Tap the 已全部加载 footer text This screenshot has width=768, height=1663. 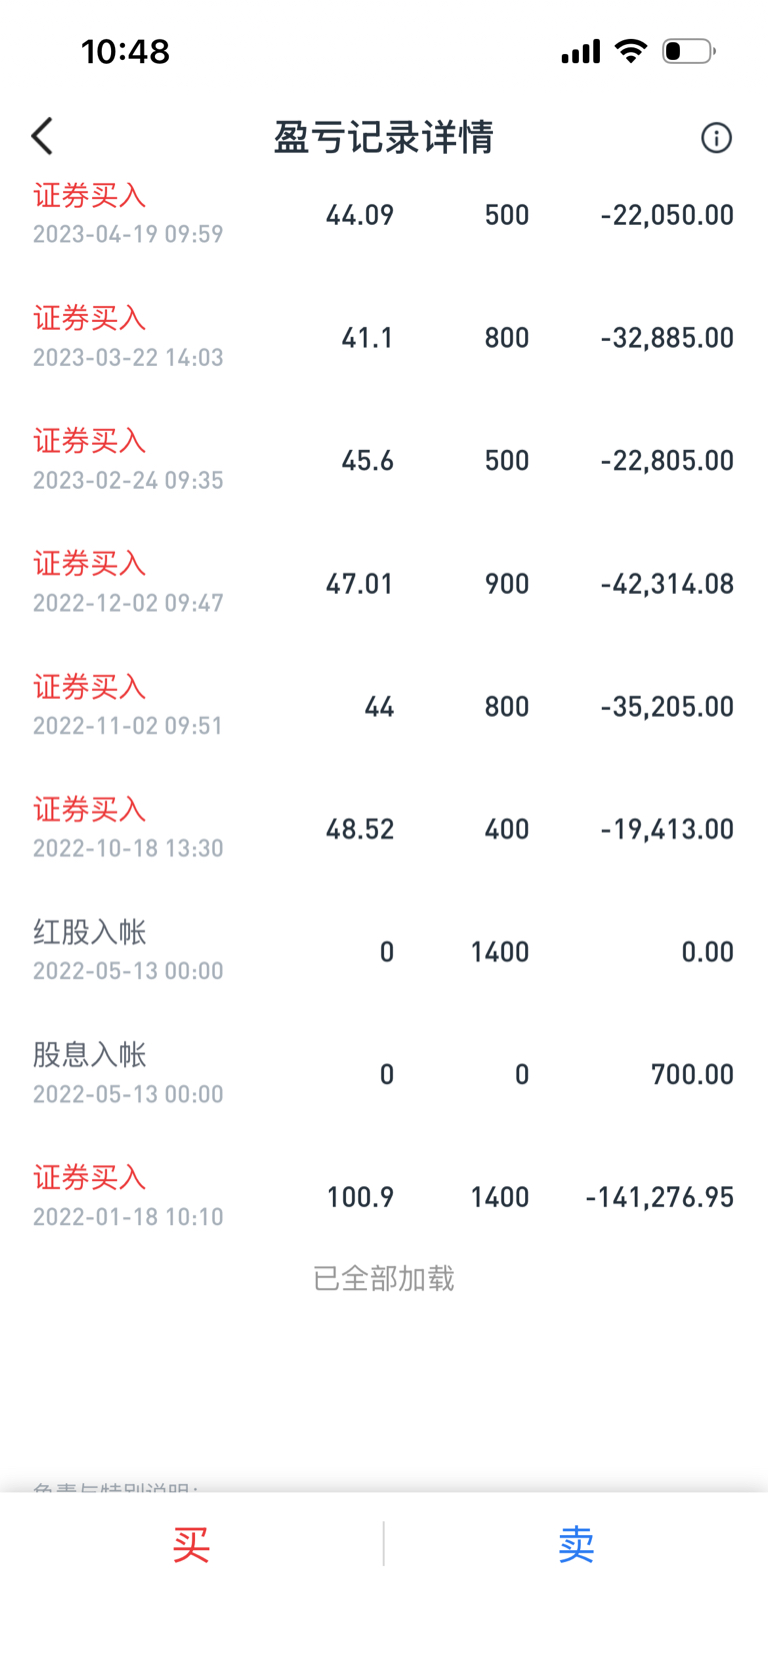point(384,1278)
